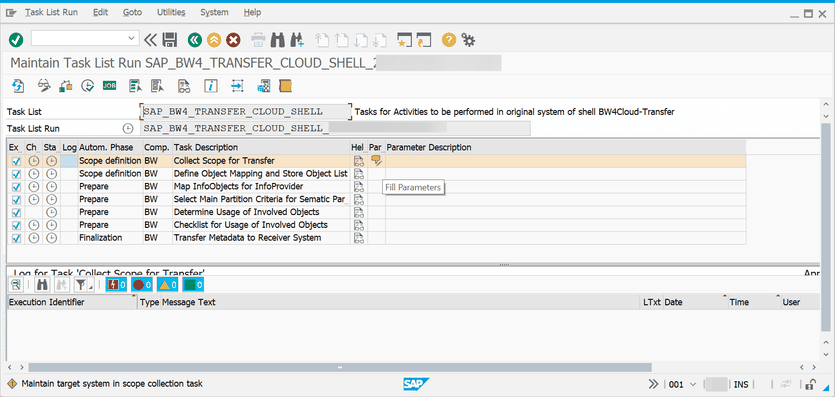Uncheck execute box for Define Object Mapping row
Screen dimensions: 835x397
[16, 173]
